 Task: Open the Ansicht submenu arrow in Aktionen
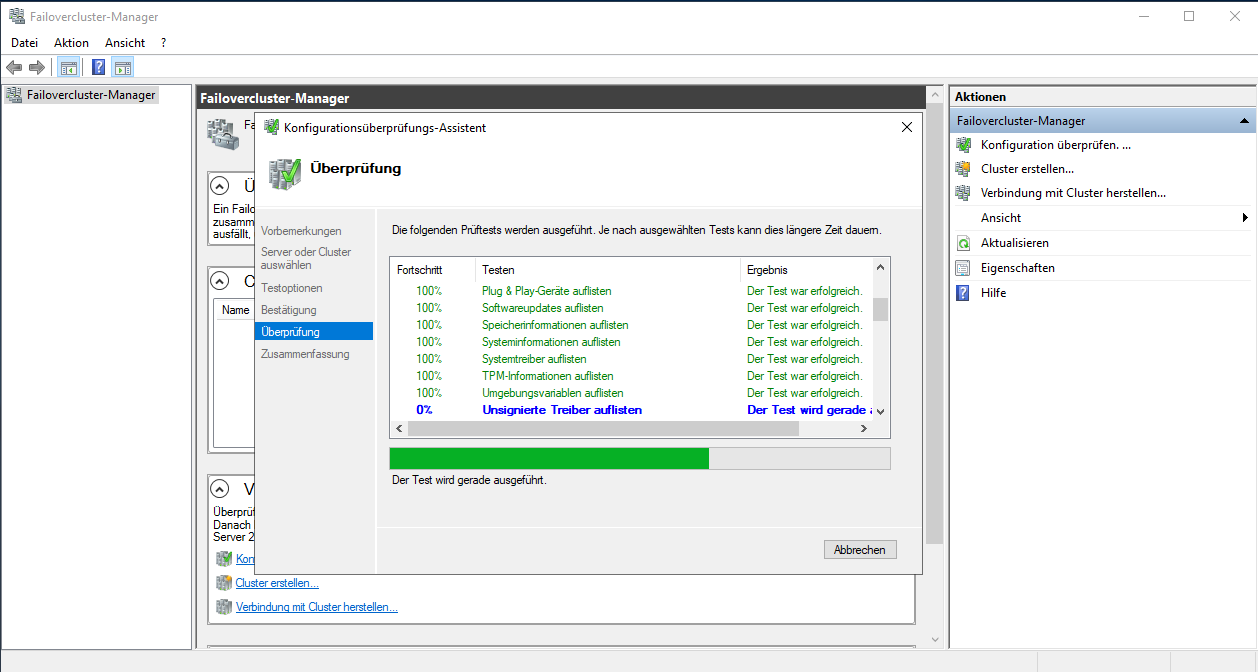(1246, 217)
